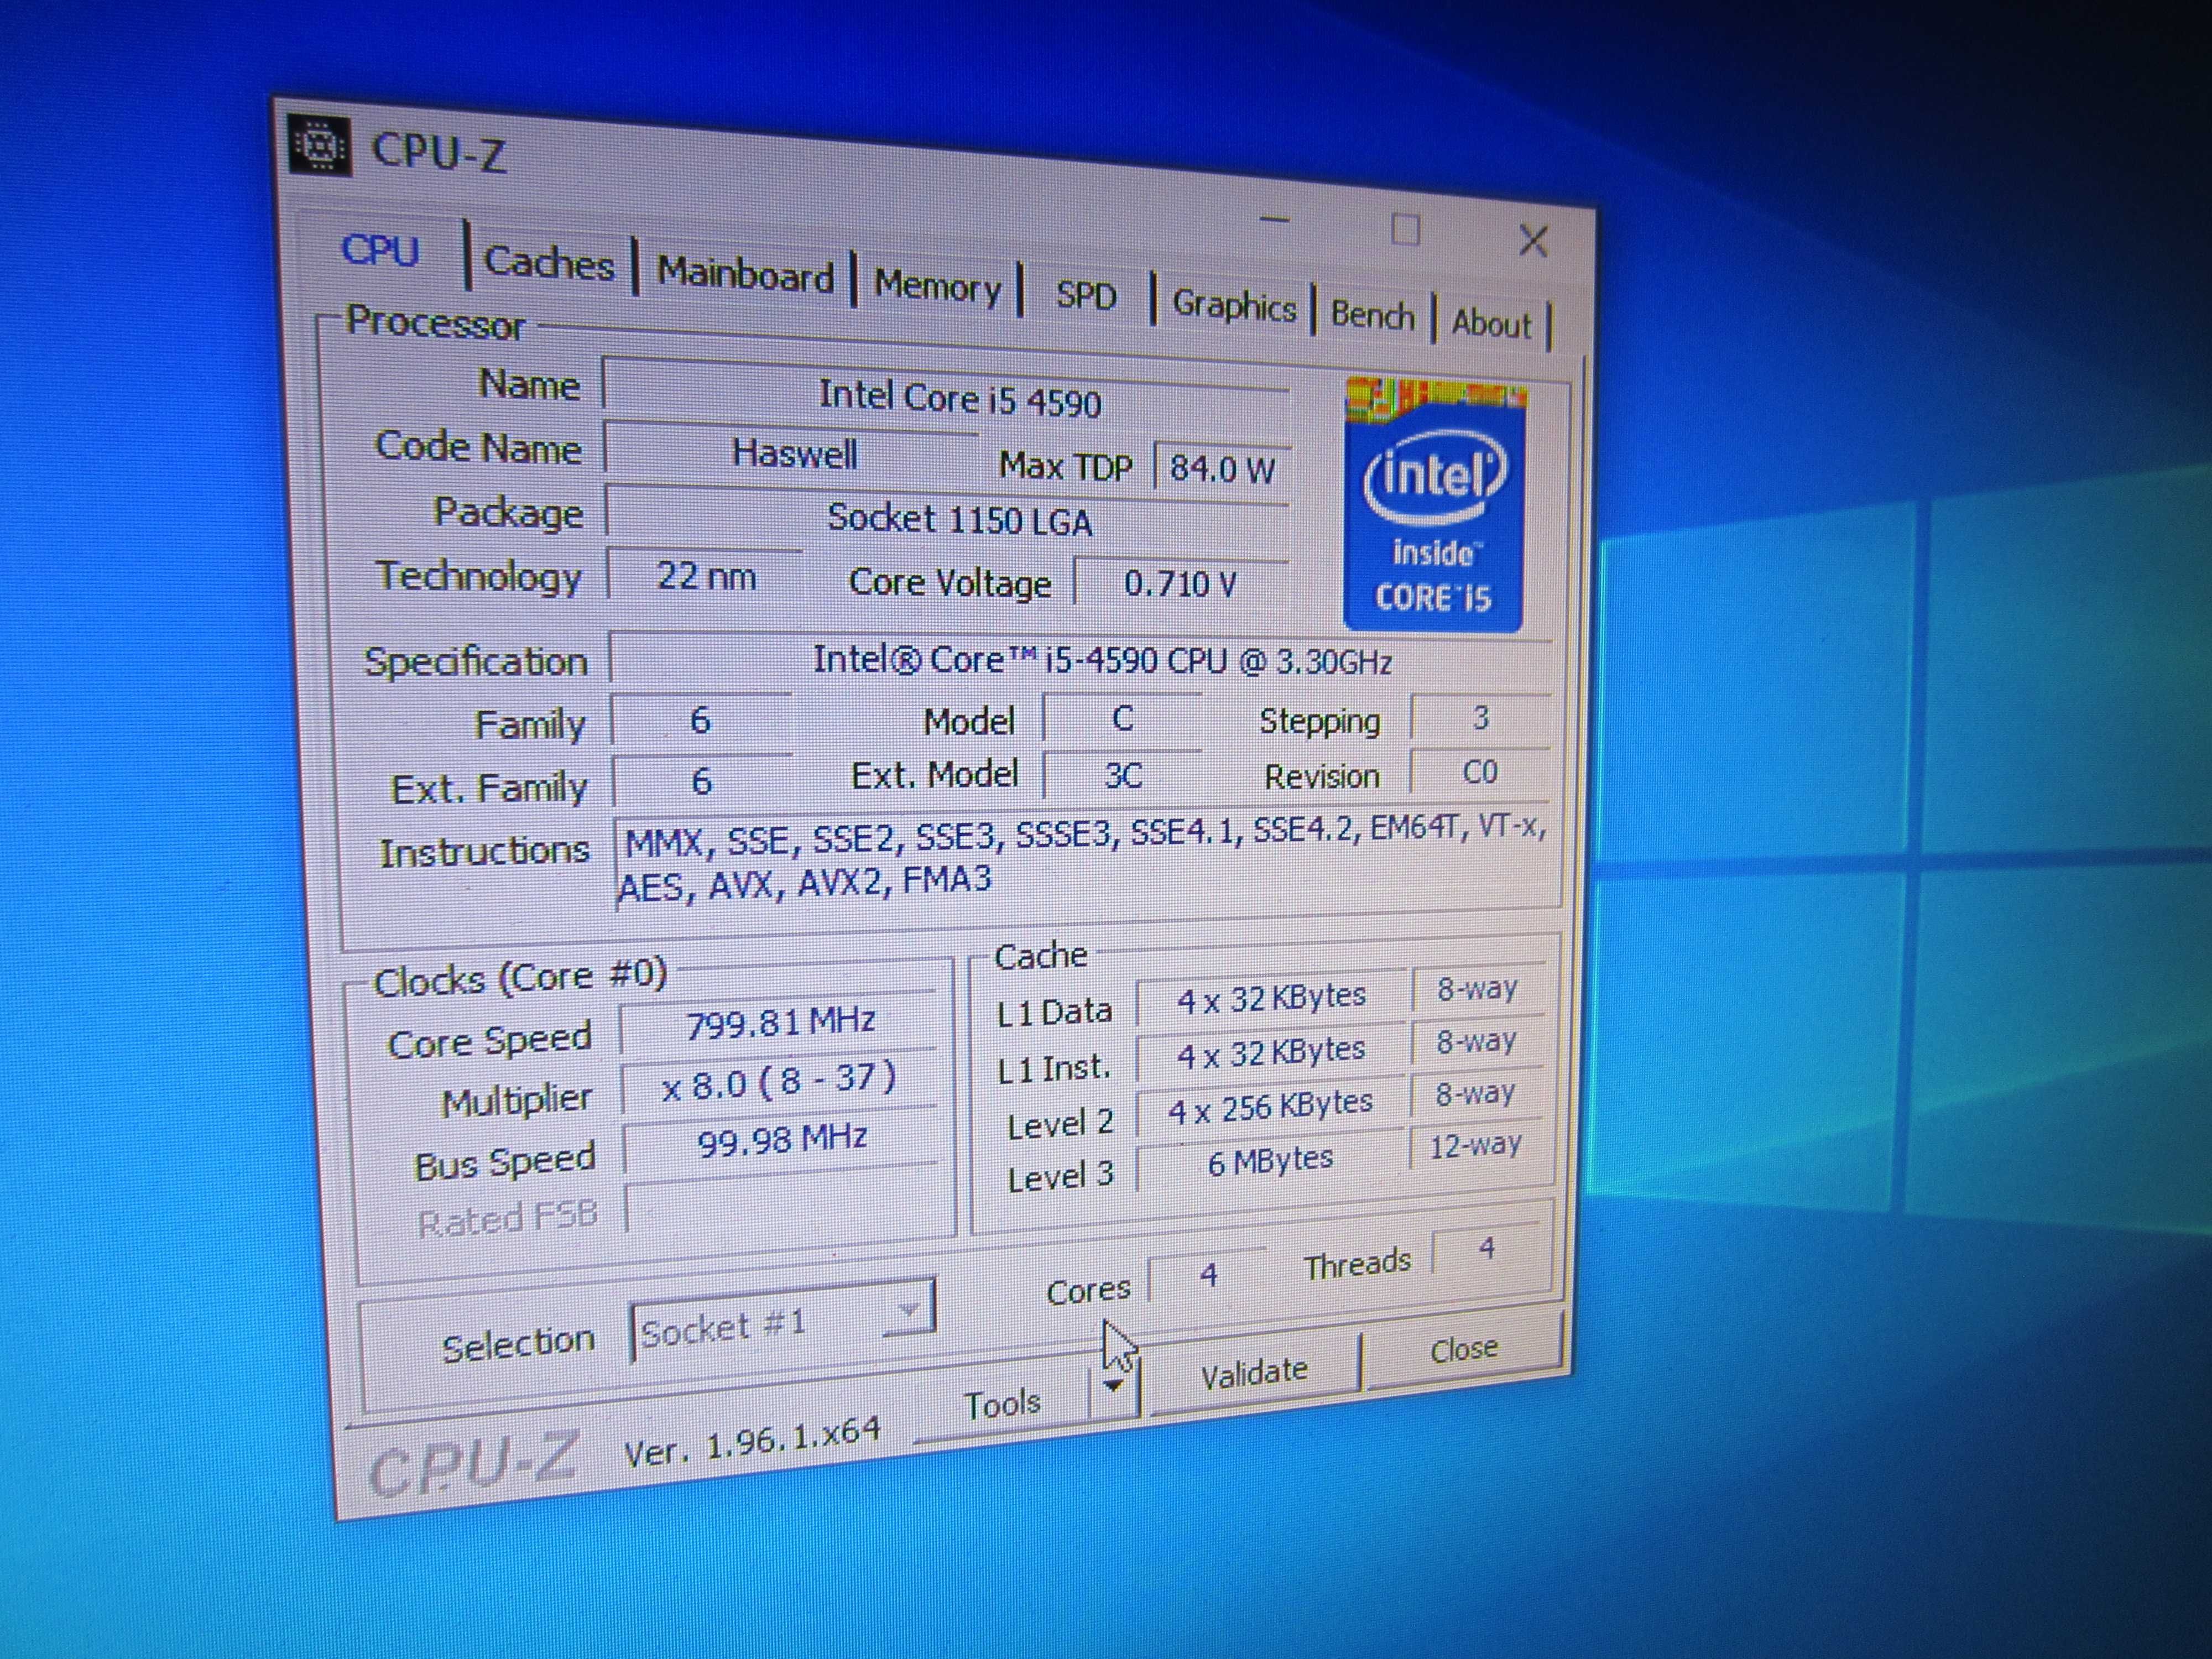Click the Core Speed value 799.81 MHz
Screen dimensions: 2212x1659
click(x=780, y=1022)
